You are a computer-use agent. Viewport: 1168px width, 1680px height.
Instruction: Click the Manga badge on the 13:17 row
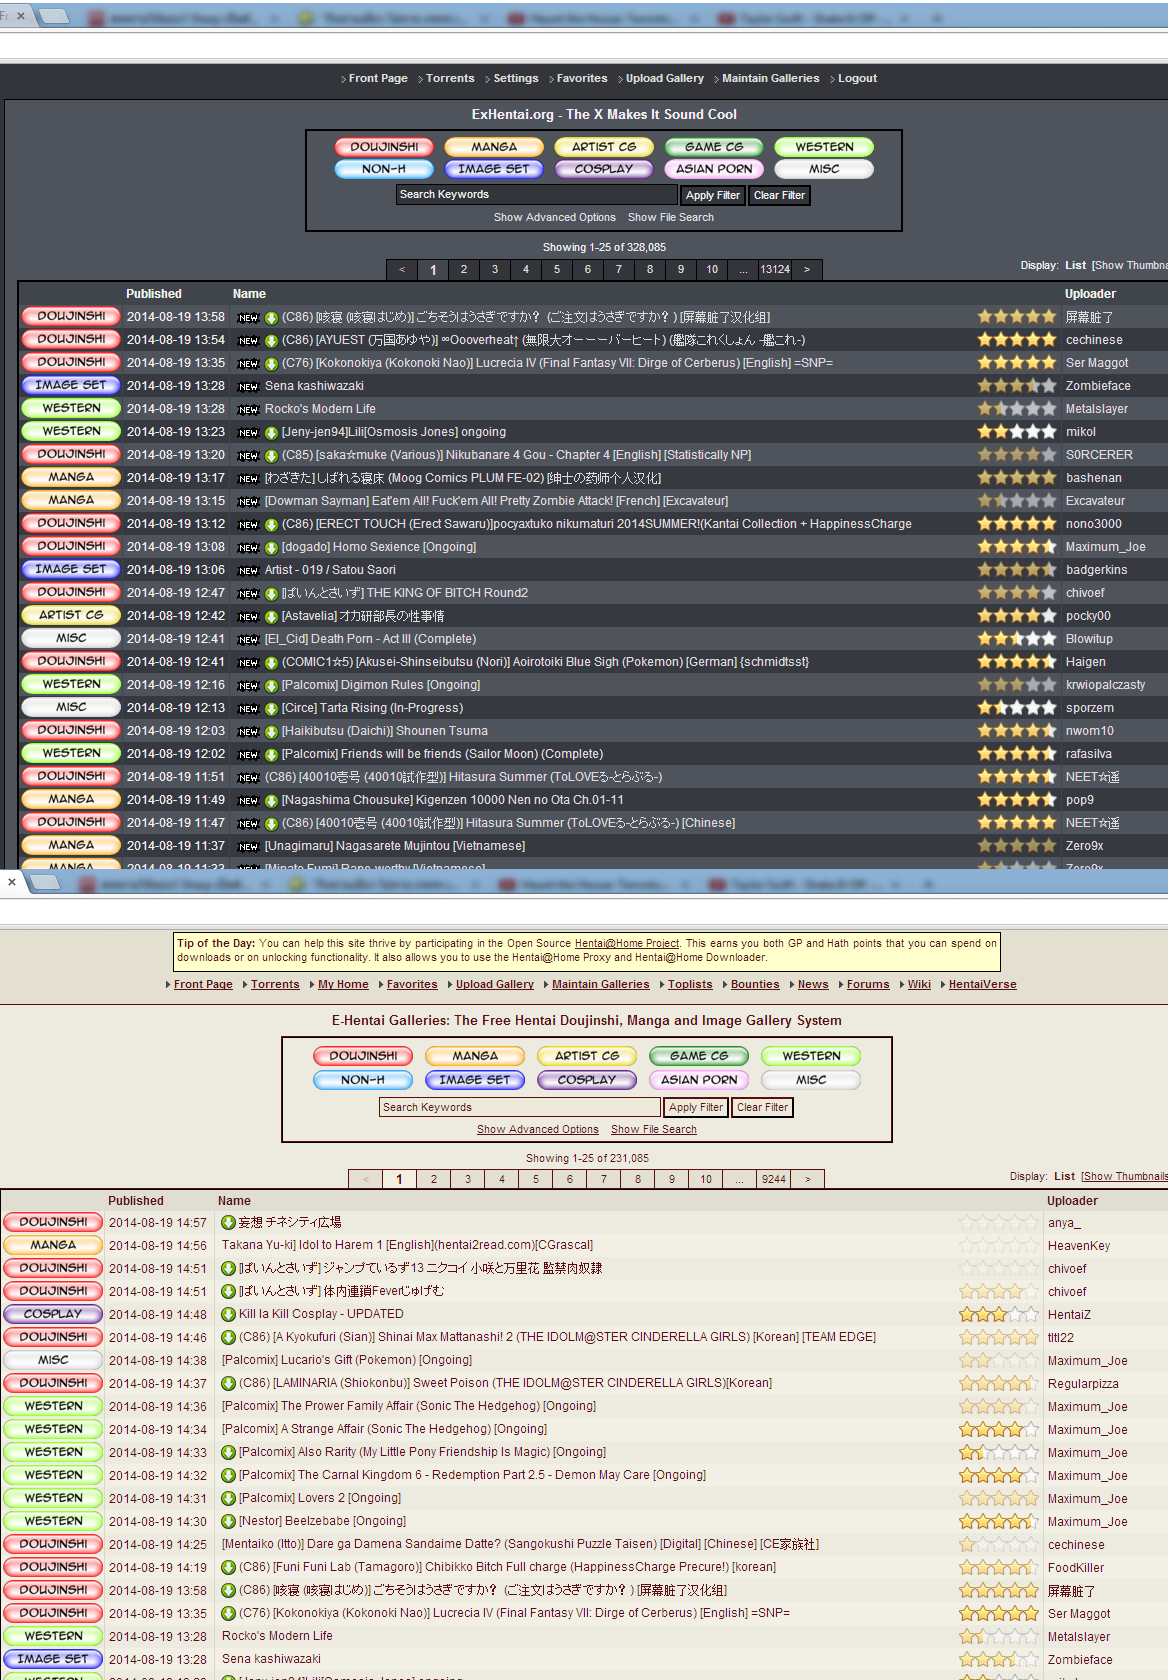(x=71, y=477)
